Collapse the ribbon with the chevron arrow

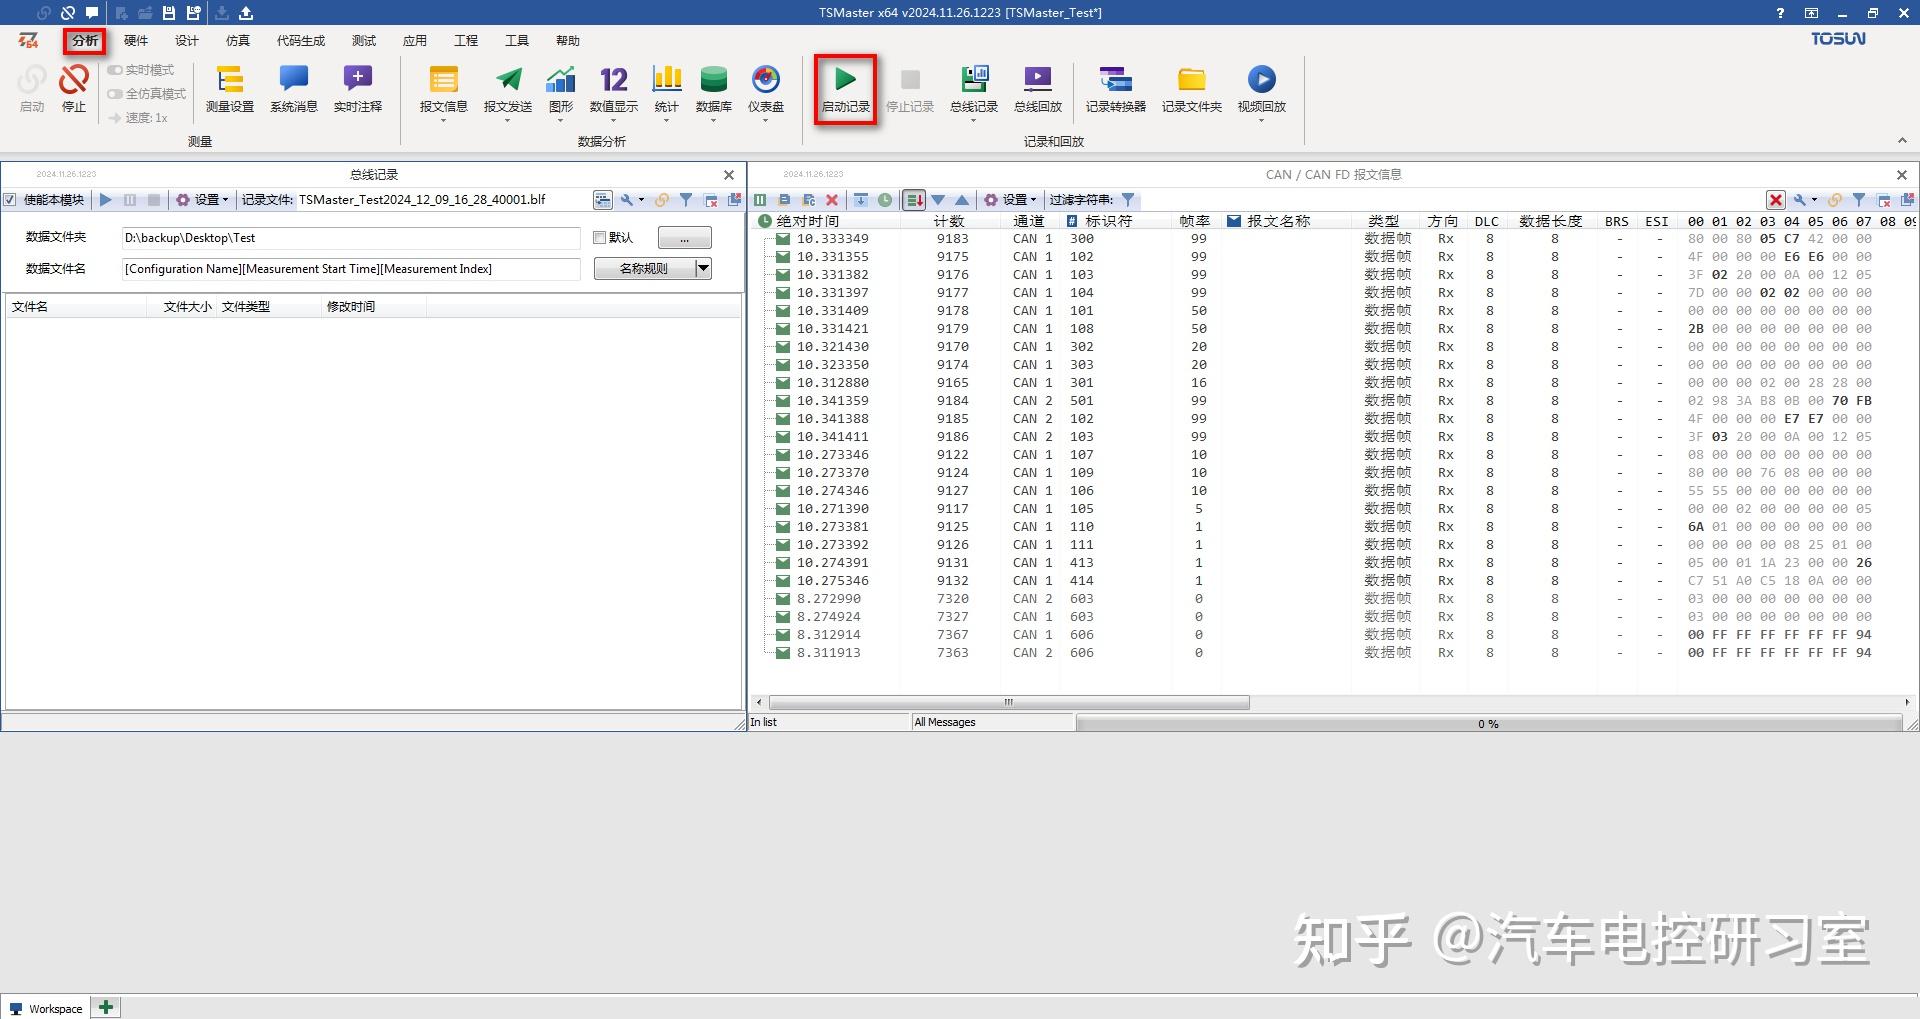[x=1901, y=140]
